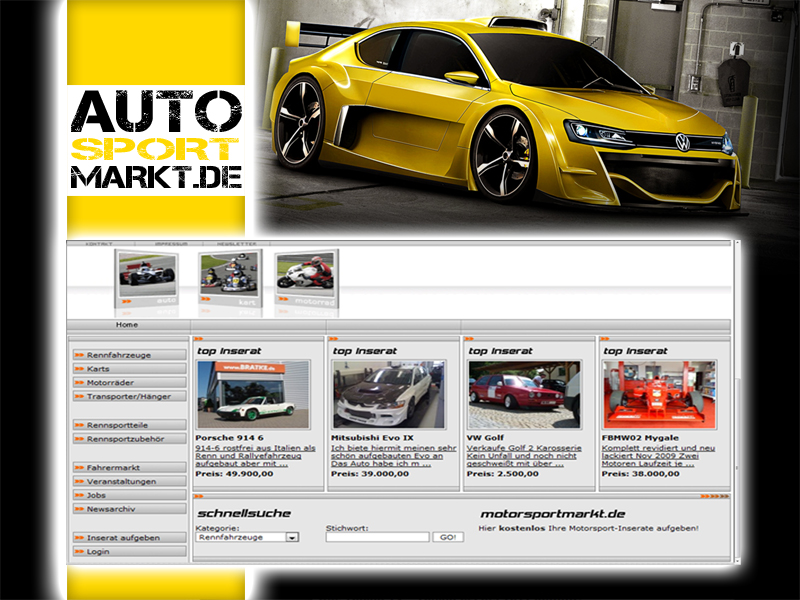The width and height of the screenshot is (800, 600).
Task: Open the Karts sidebar category
Action: click(x=130, y=368)
